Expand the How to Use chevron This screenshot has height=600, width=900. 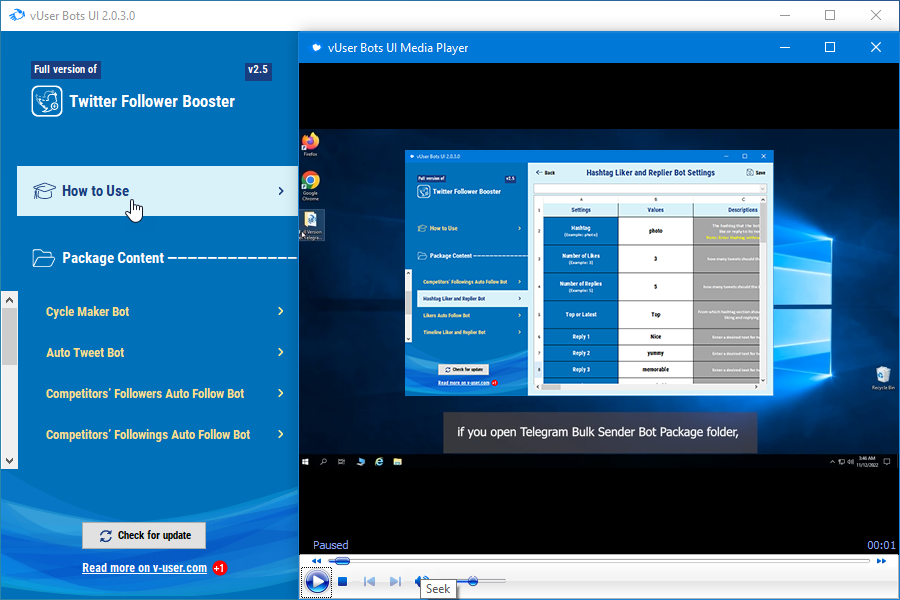281,191
